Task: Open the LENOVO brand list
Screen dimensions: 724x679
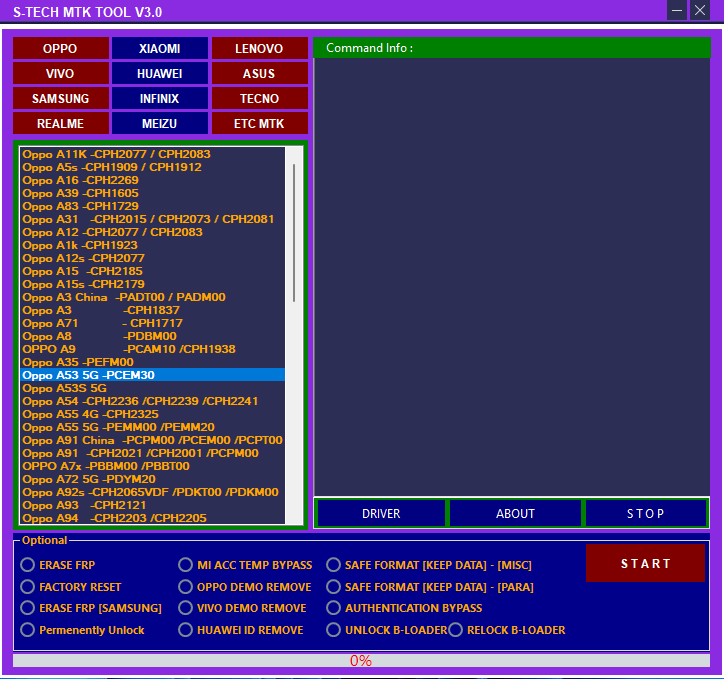Action: [259, 48]
